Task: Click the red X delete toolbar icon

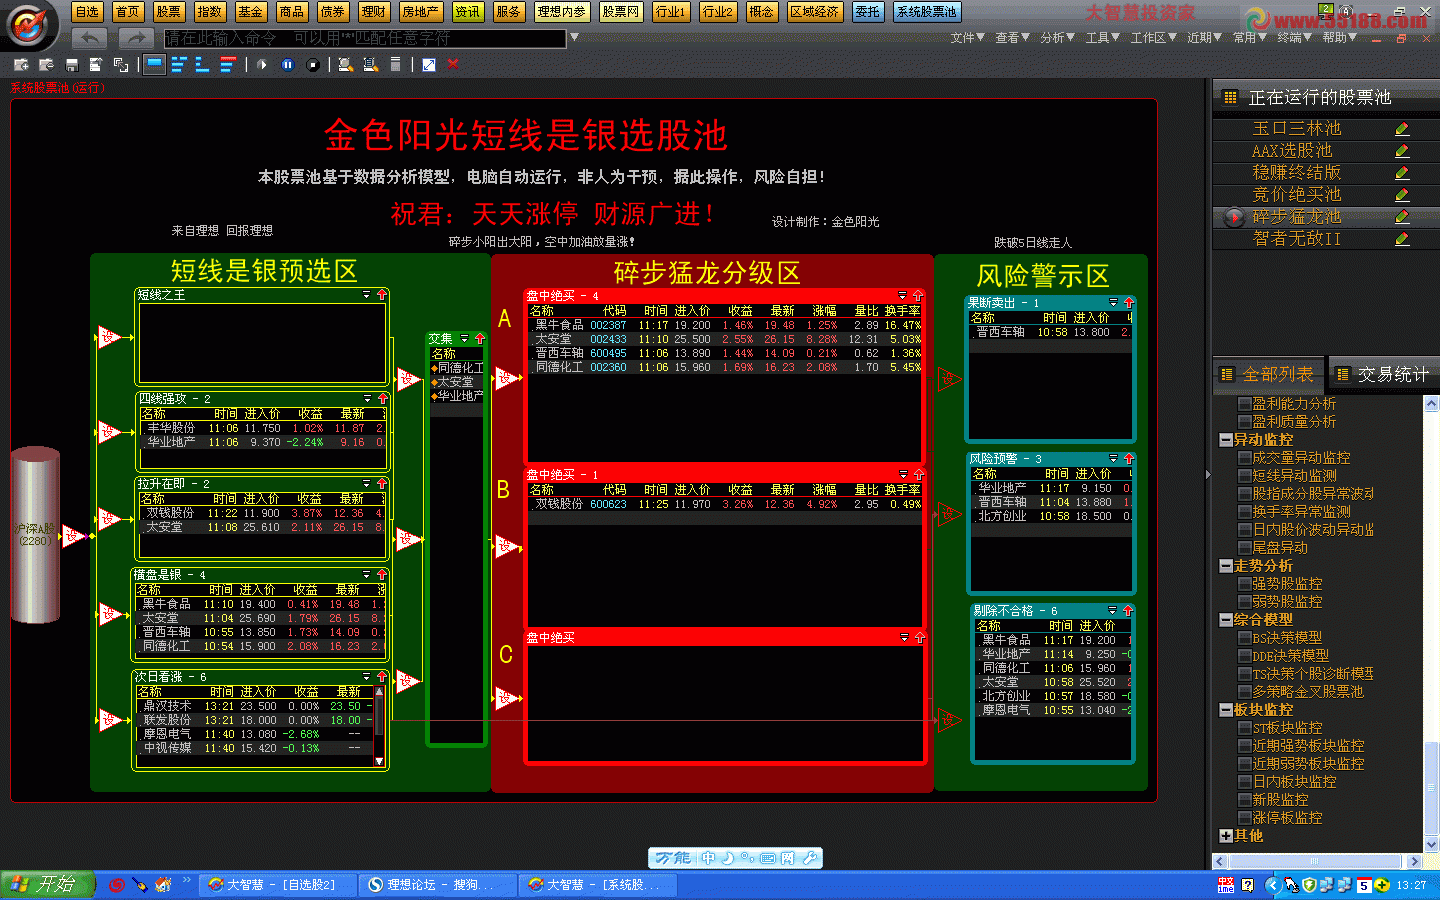Action: pos(453,64)
